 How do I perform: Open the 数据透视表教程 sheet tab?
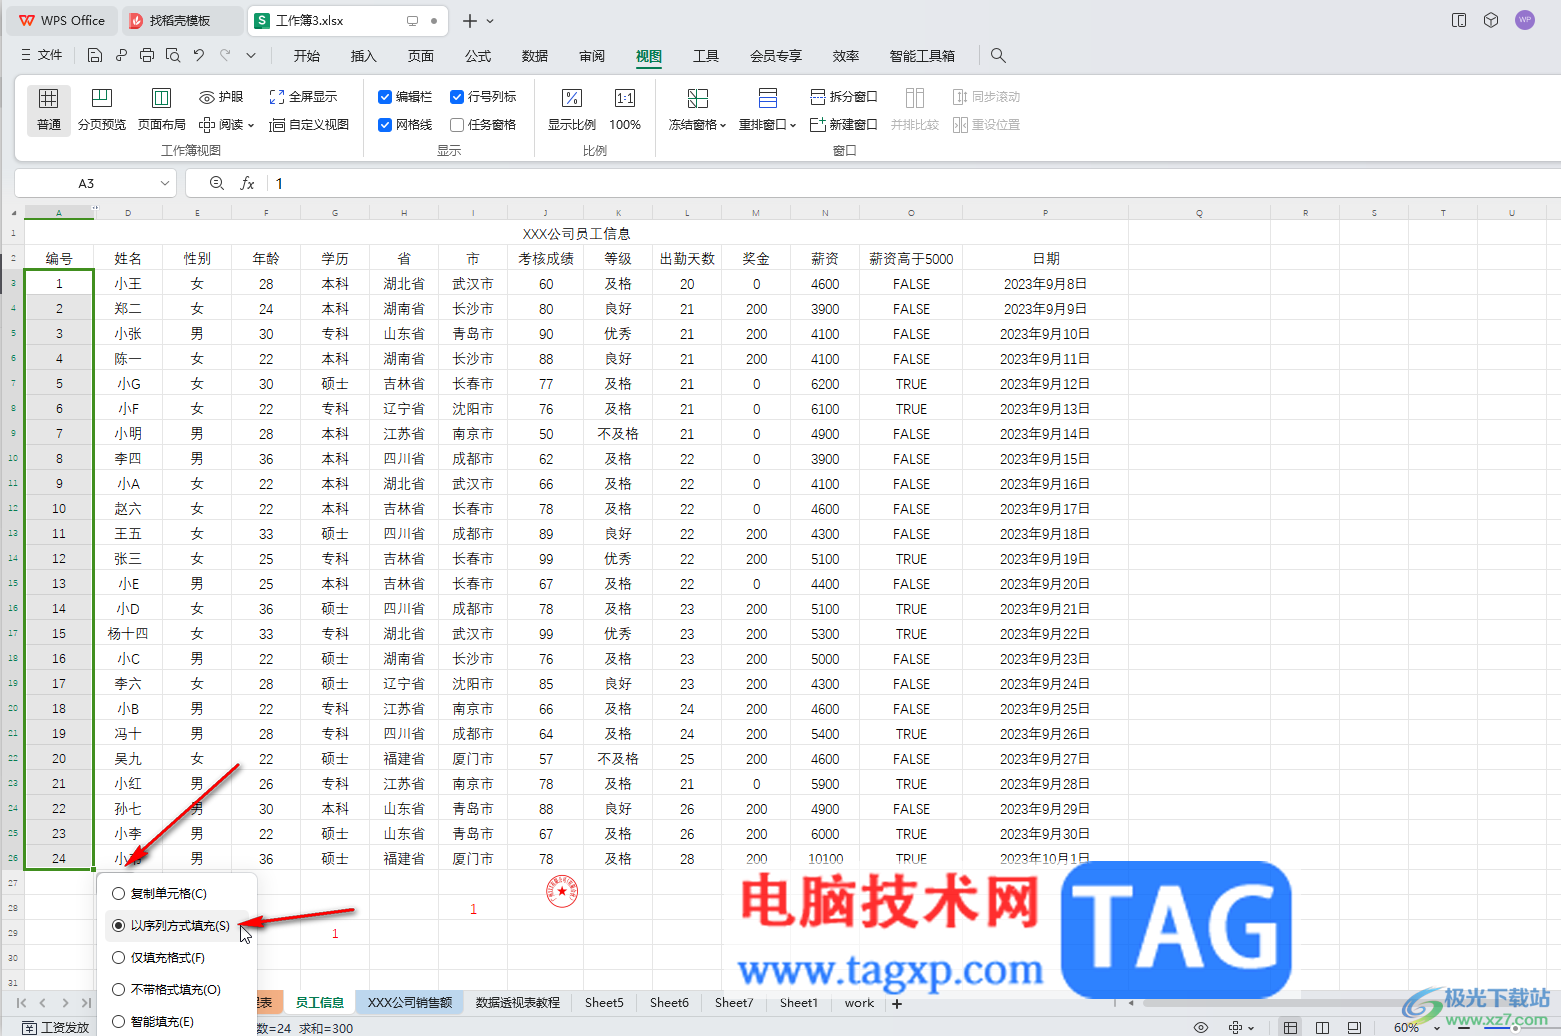click(517, 1002)
